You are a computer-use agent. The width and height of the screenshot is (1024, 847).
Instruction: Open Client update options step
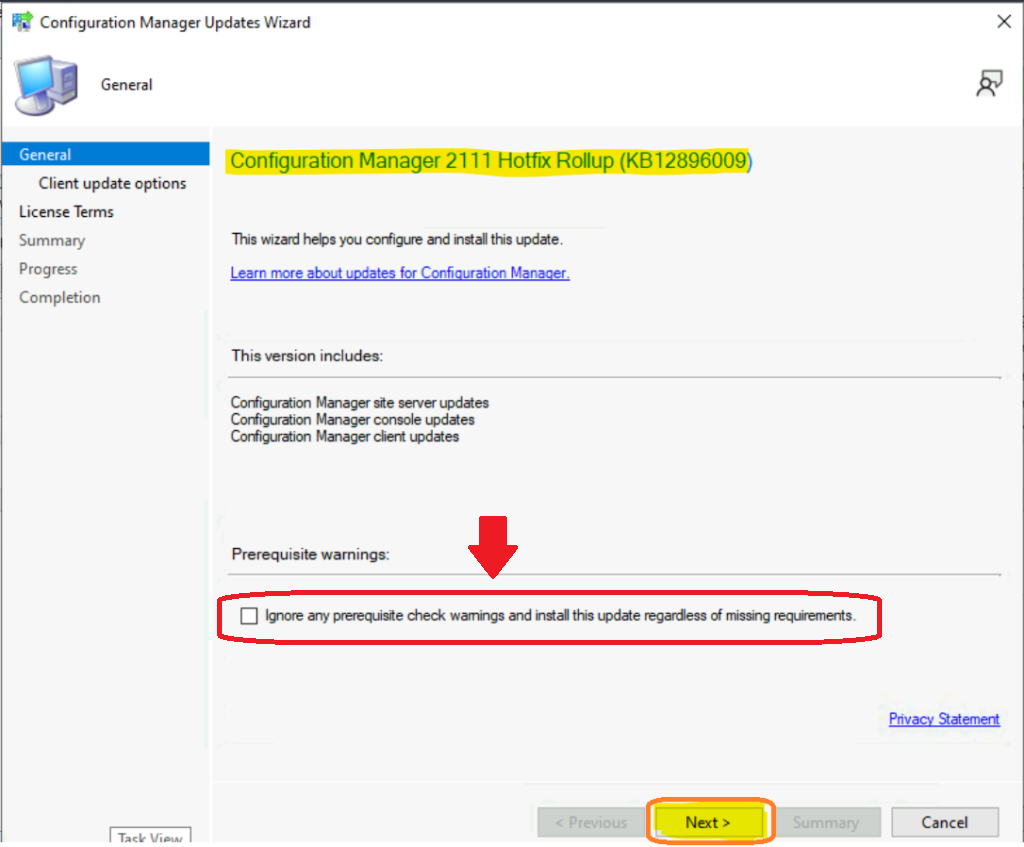[112, 184]
